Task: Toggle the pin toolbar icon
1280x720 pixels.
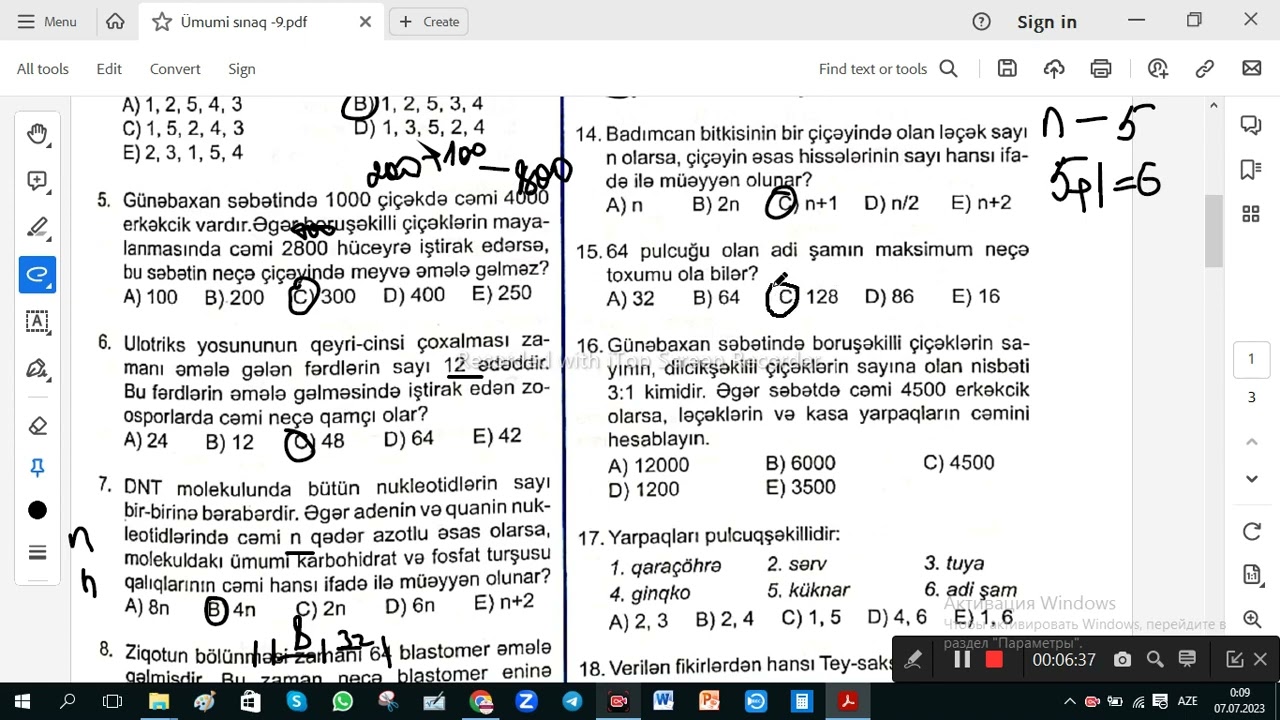Action: tap(37, 467)
